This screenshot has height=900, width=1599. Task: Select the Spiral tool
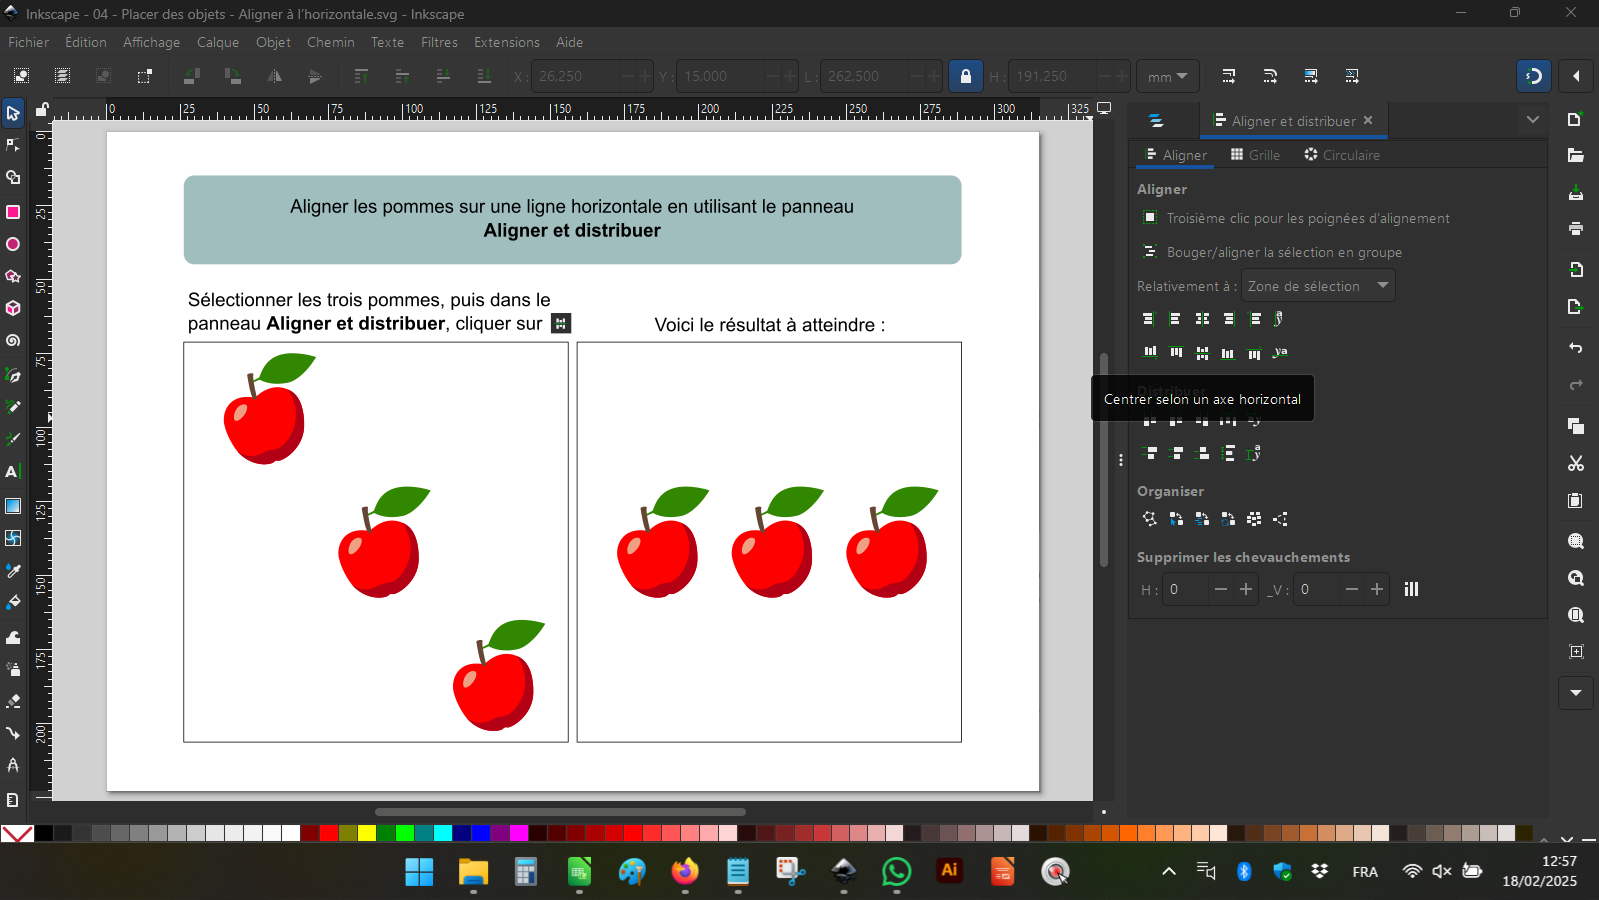13,340
